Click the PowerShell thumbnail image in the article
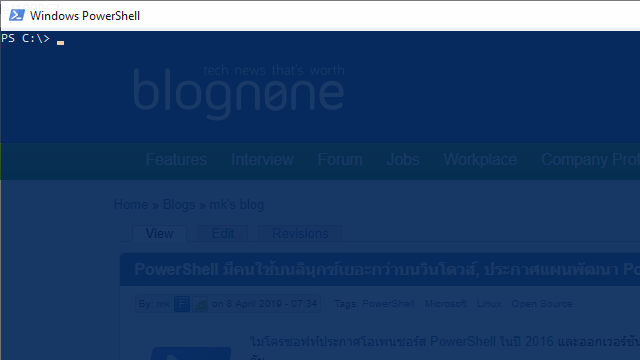 (191, 353)
